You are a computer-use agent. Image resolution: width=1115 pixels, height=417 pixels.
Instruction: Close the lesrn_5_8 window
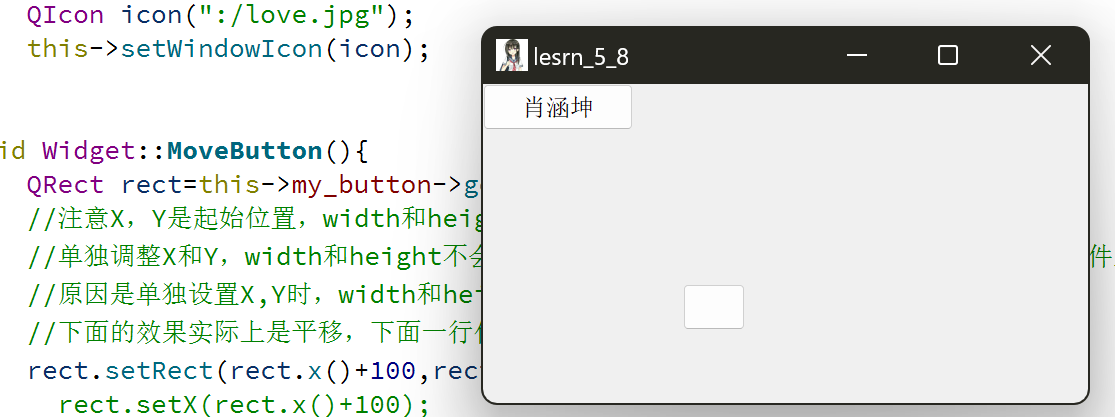[x=1040, y=56]
